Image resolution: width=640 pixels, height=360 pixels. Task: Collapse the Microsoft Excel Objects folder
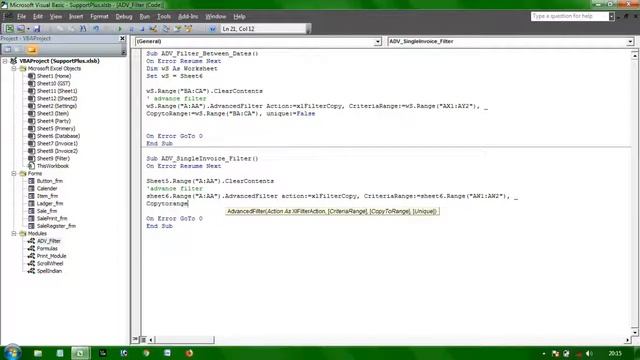coord(14,69)
